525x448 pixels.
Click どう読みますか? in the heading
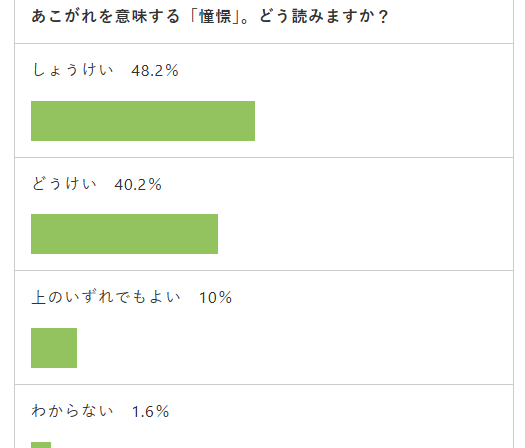tap(323, 16)
